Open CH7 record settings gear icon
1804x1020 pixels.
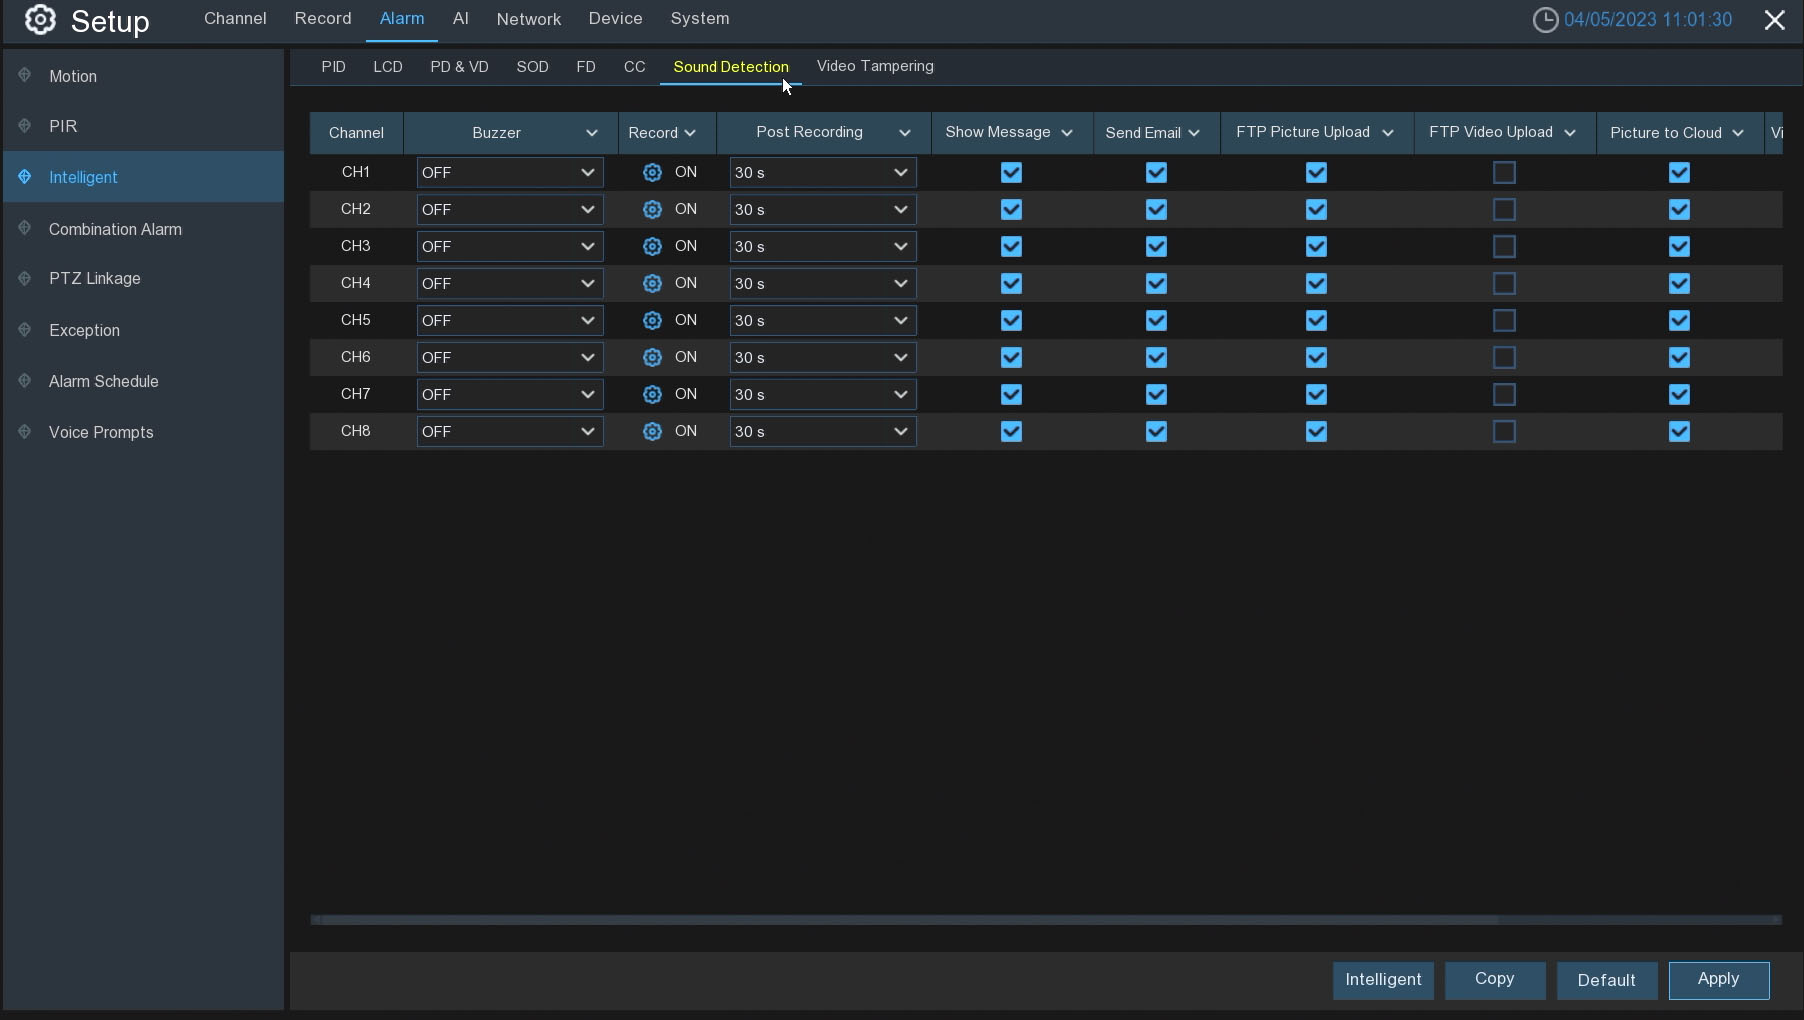click(652, 395)
